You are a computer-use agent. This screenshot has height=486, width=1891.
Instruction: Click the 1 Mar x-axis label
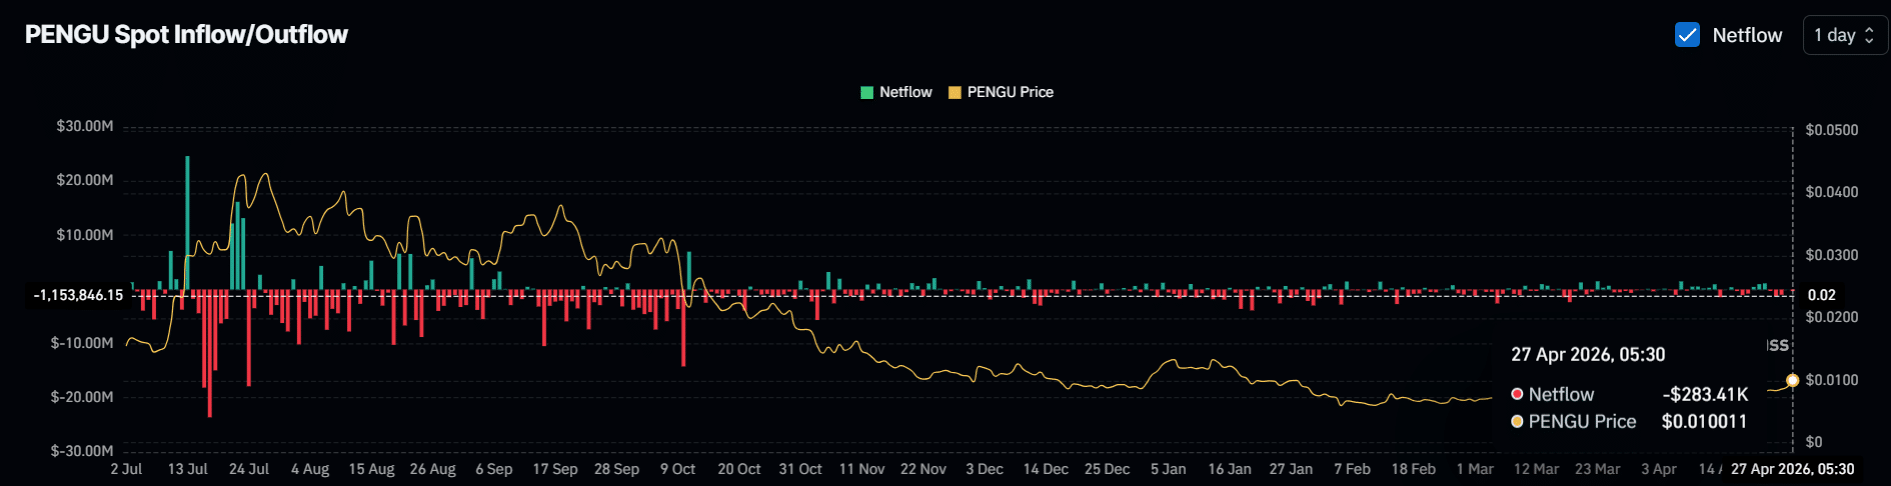tap(1475, 469)
